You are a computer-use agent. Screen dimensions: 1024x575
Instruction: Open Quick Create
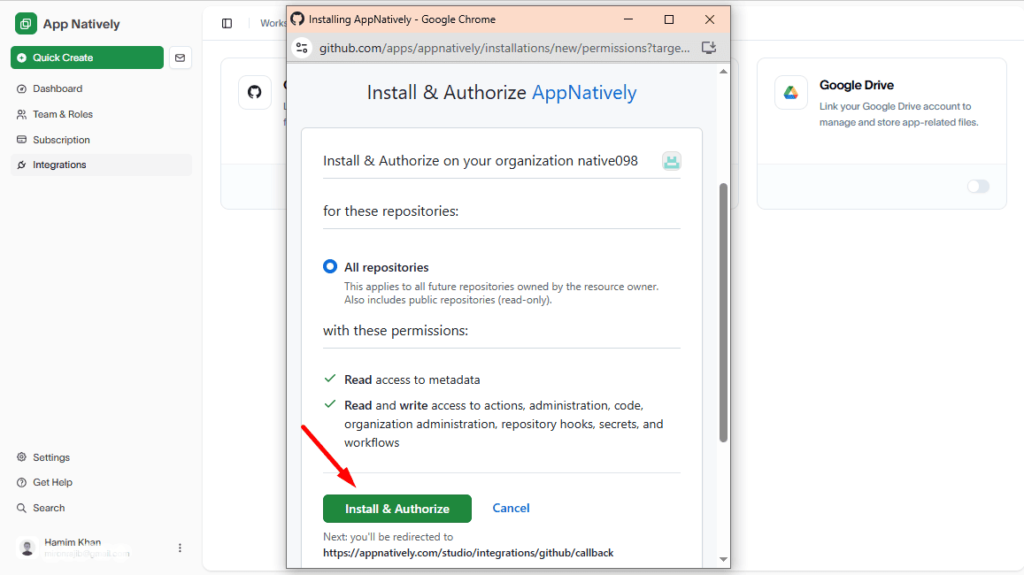[87, 58]
